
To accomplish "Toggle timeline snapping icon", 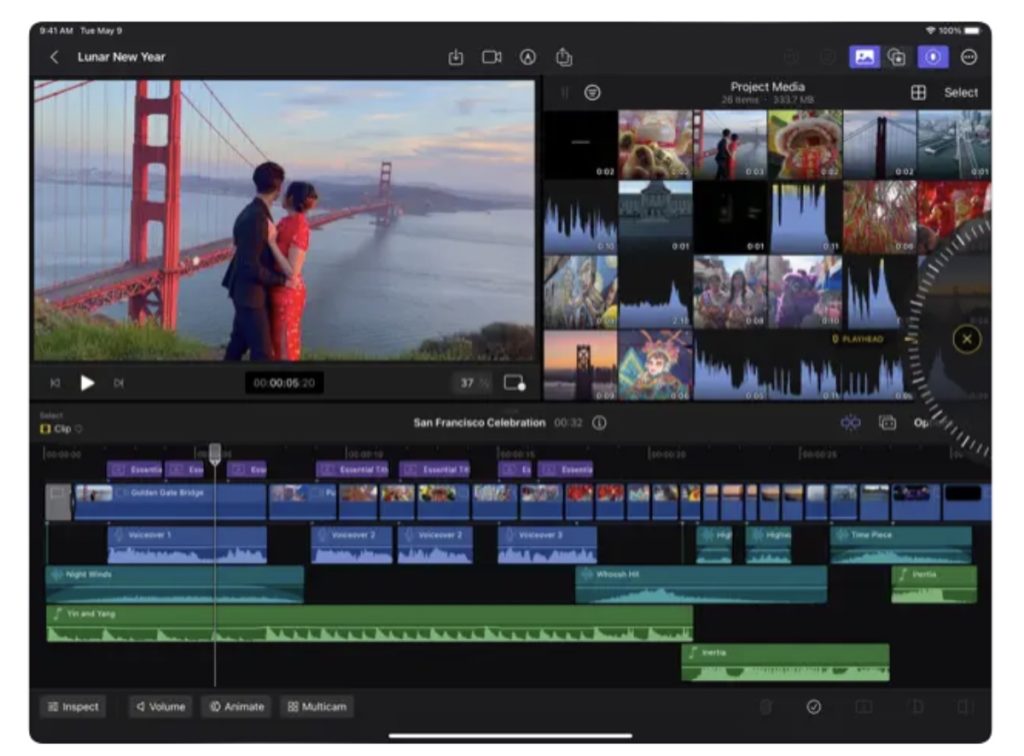I will pos(850,423).
